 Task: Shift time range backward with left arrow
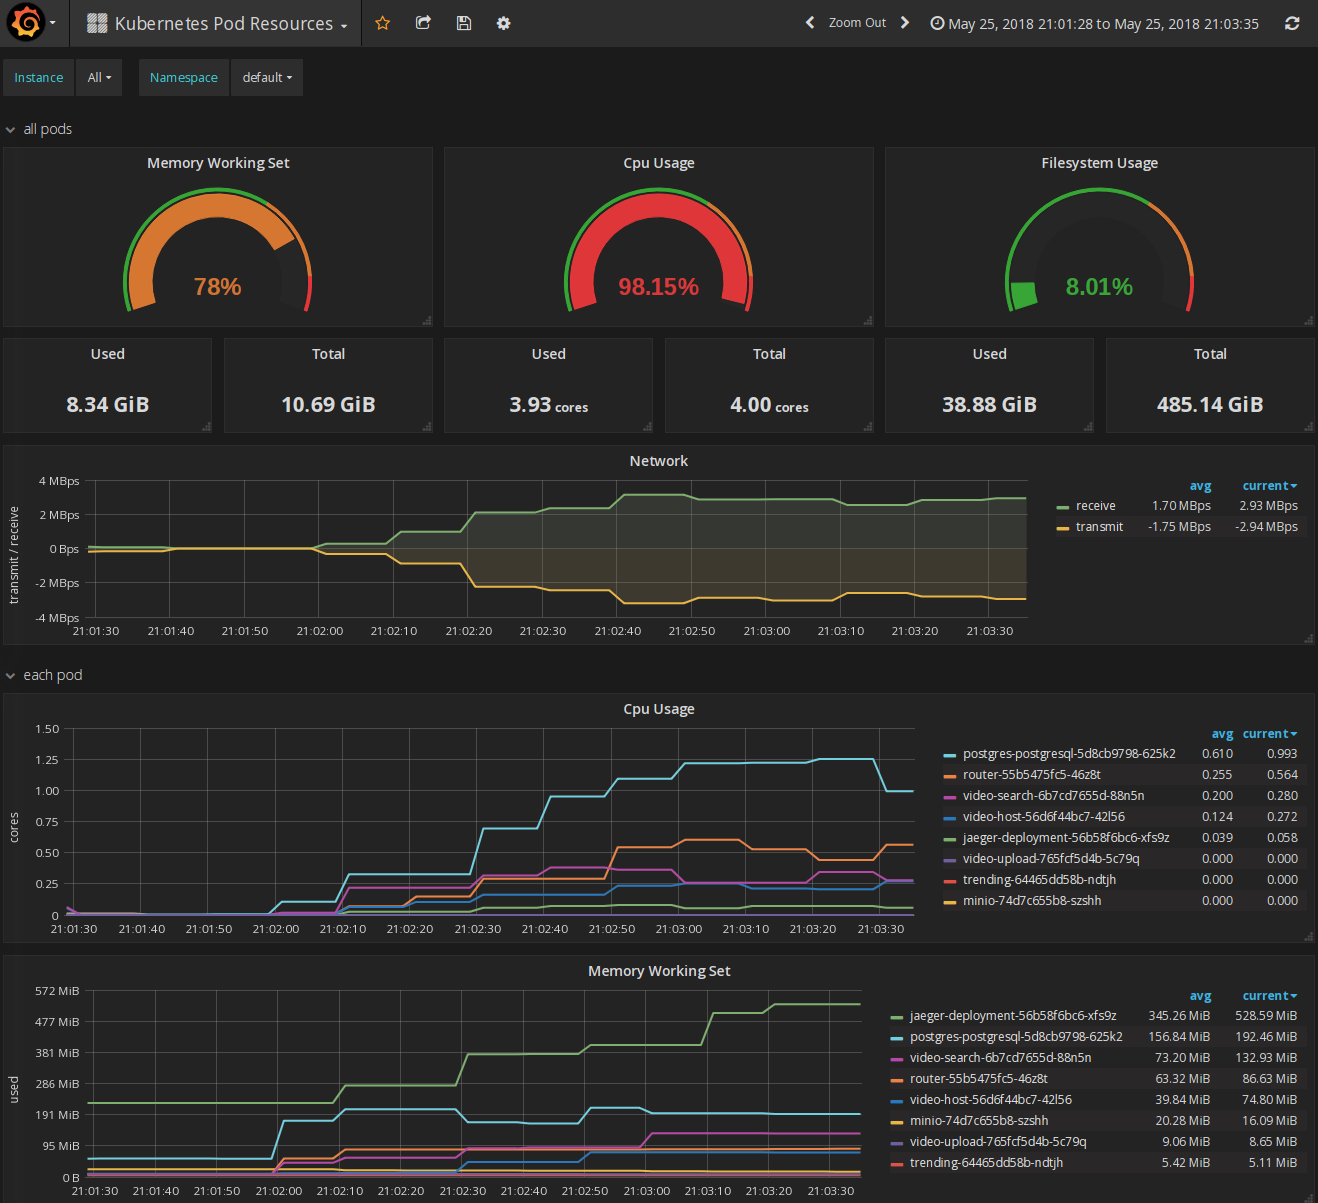coord(810,23)
